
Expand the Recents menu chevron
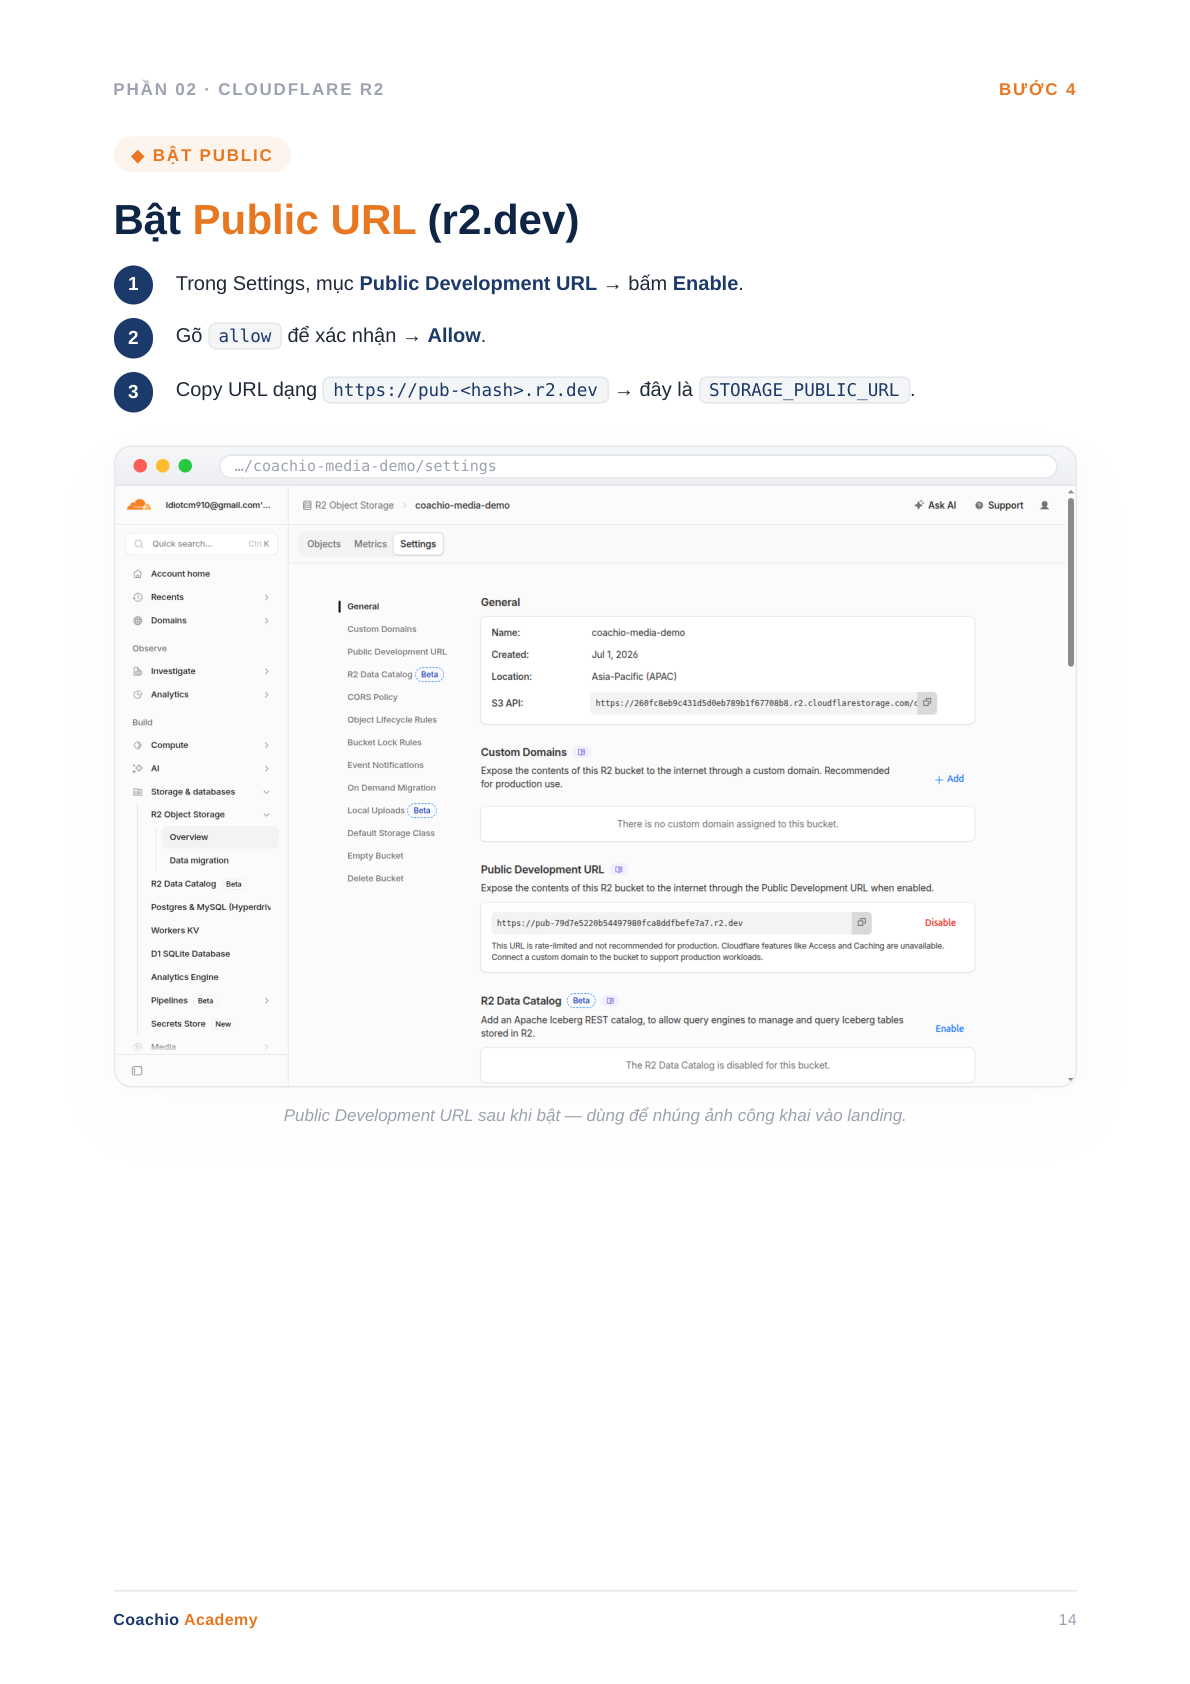[x=267, y=597]
